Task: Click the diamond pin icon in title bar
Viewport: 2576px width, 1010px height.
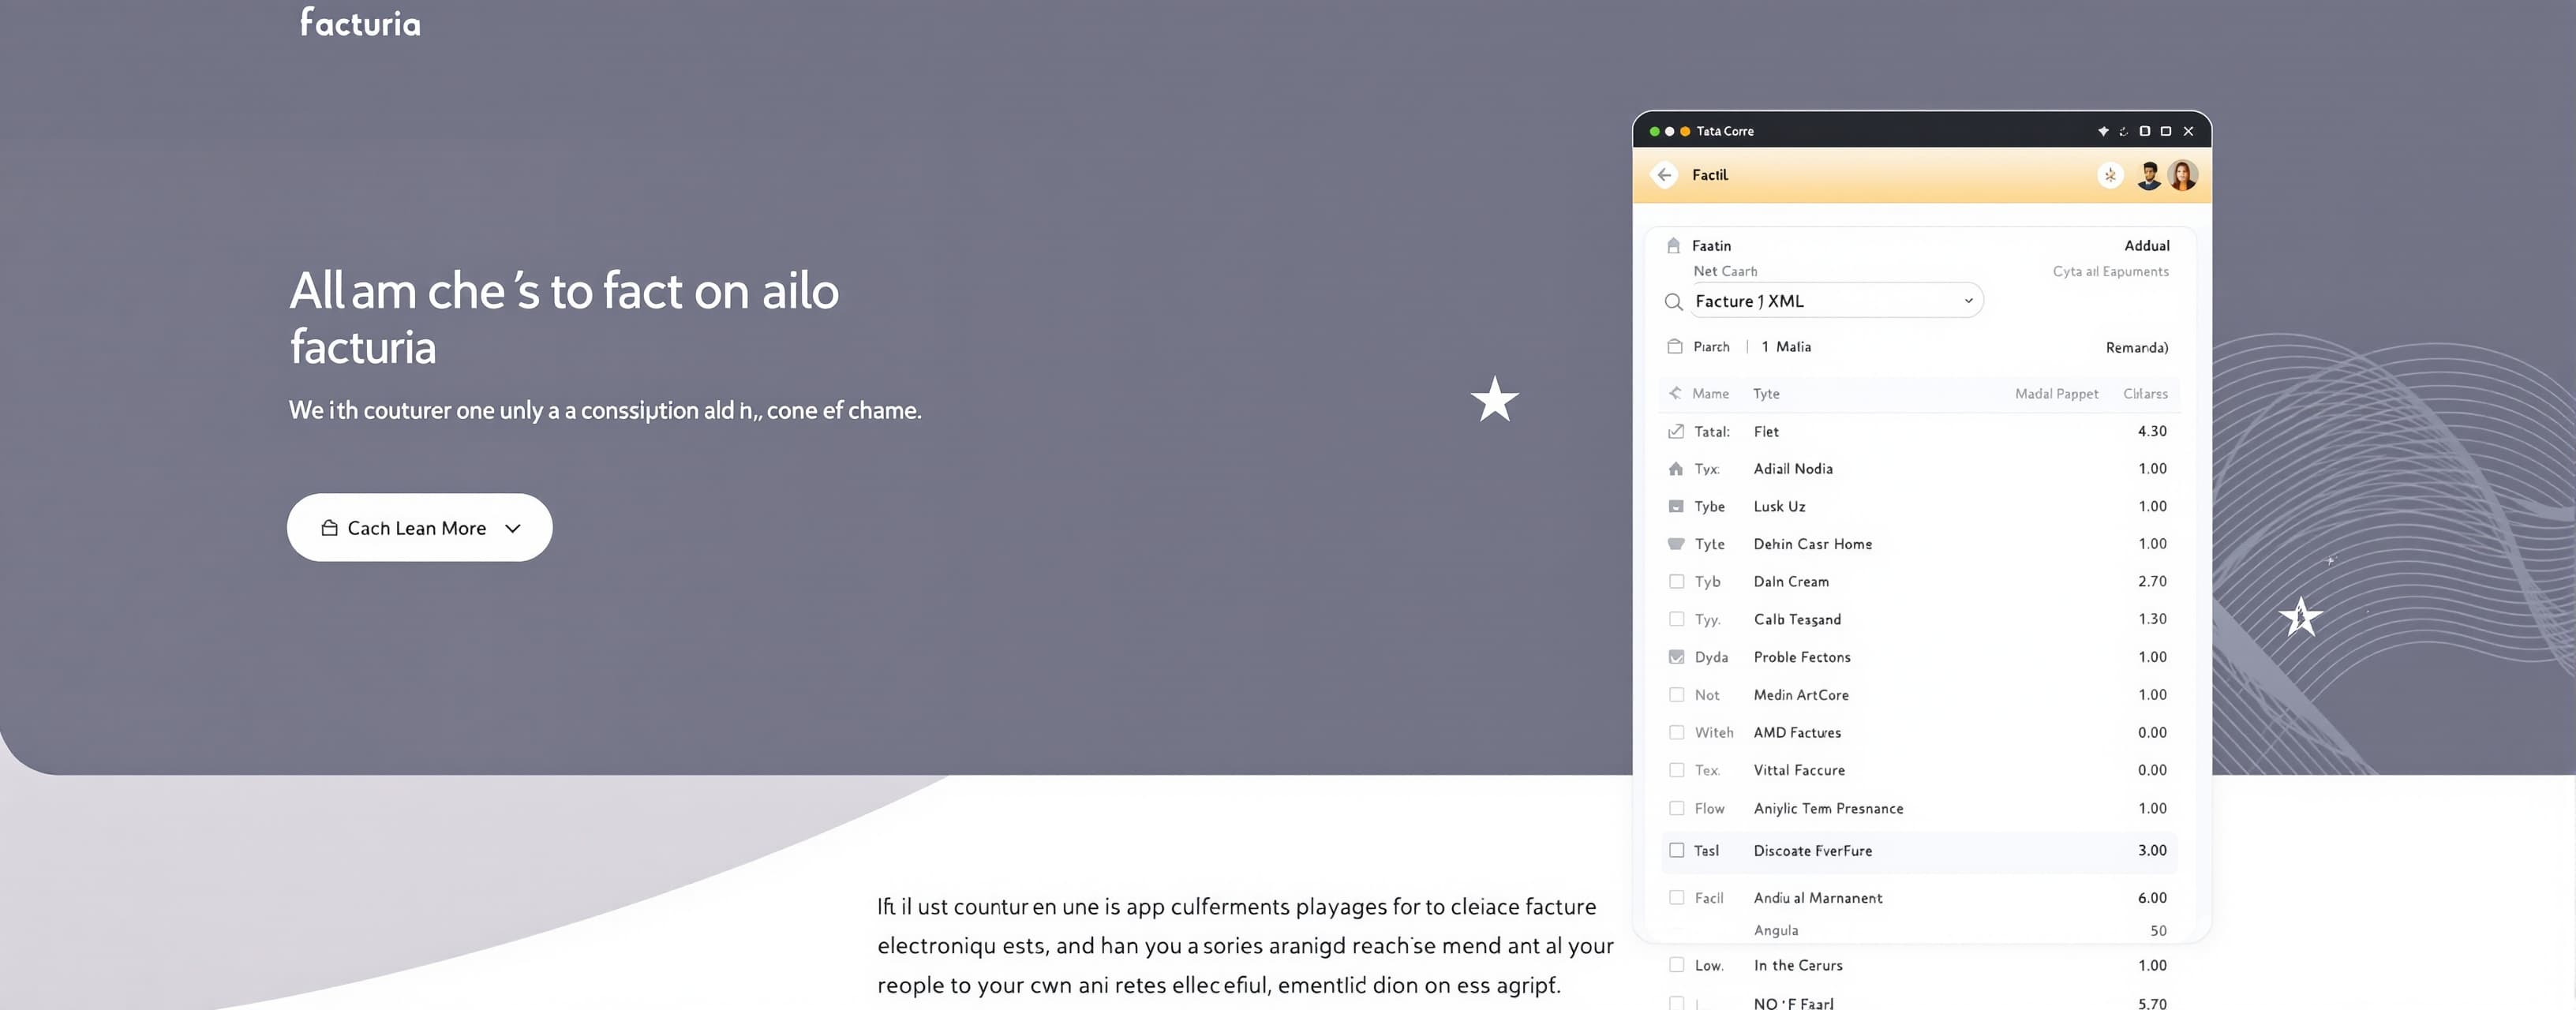Action: (2103, 131)
